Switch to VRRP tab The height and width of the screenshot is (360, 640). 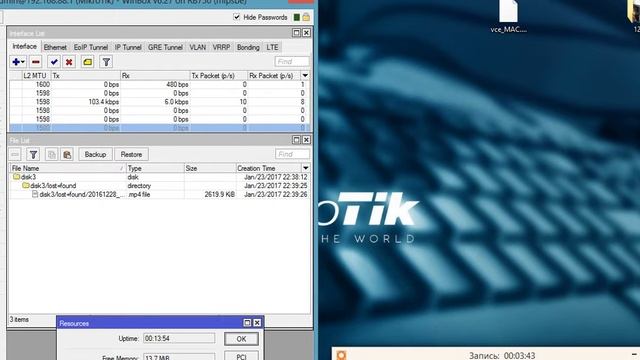click(221, 47)
